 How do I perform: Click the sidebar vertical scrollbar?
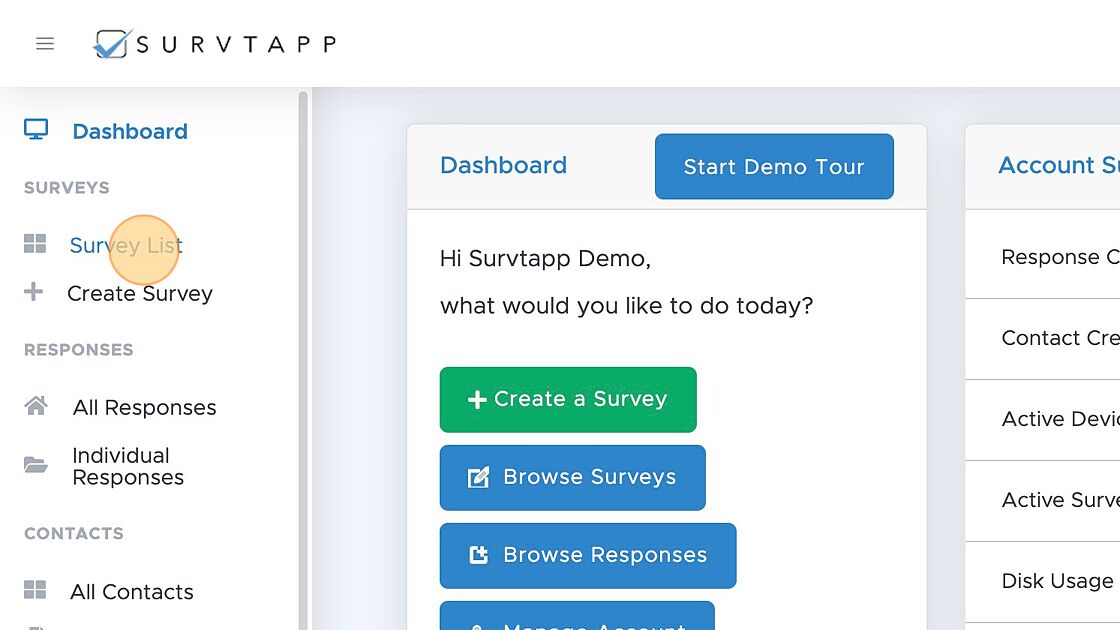click(x=303, y=360)
